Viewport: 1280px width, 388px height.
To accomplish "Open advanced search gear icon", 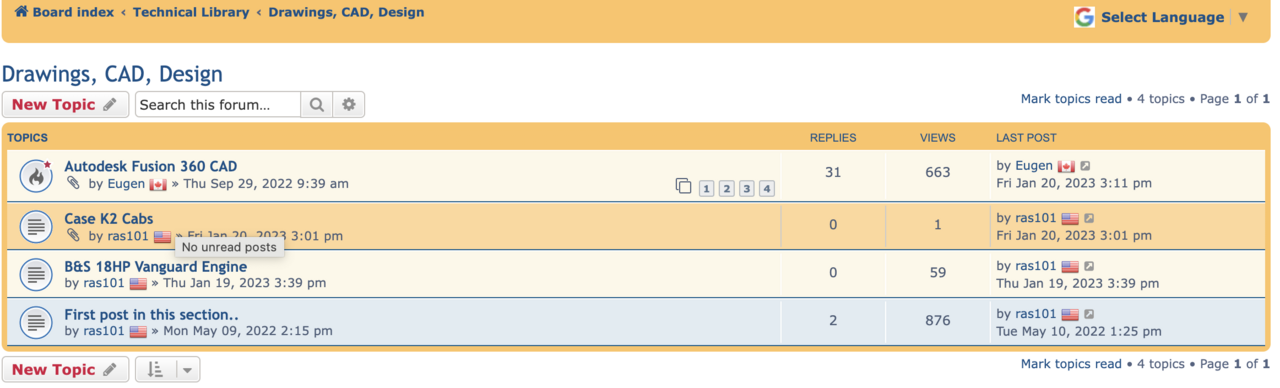I will click(x=348, y=105).
